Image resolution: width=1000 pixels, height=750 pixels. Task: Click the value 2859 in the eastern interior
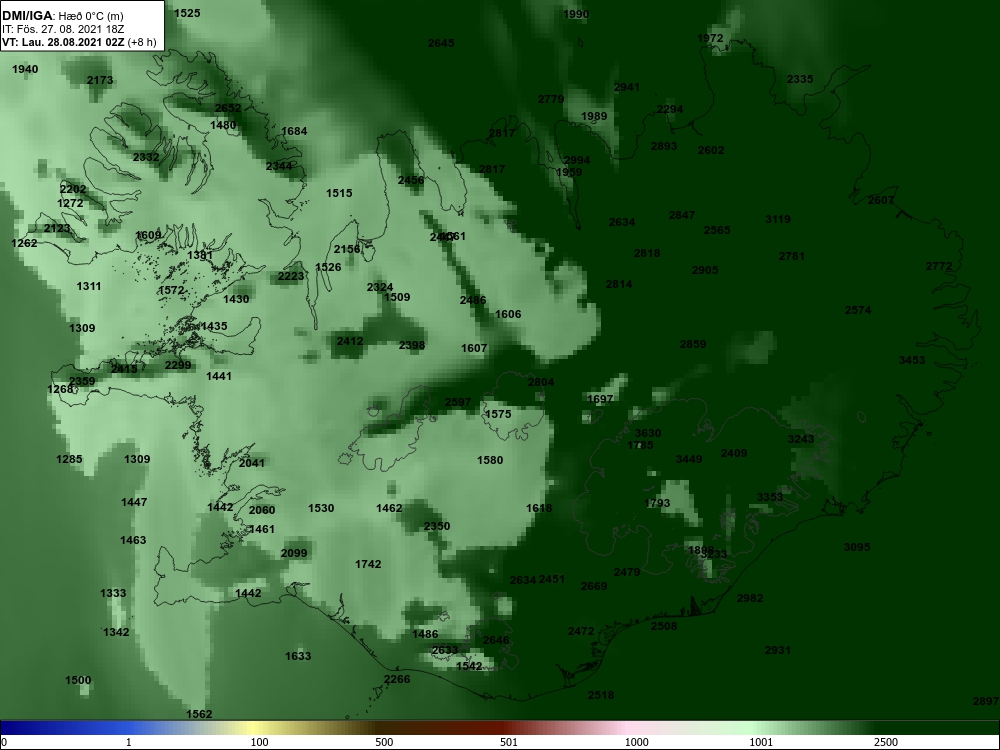point(693,344)
